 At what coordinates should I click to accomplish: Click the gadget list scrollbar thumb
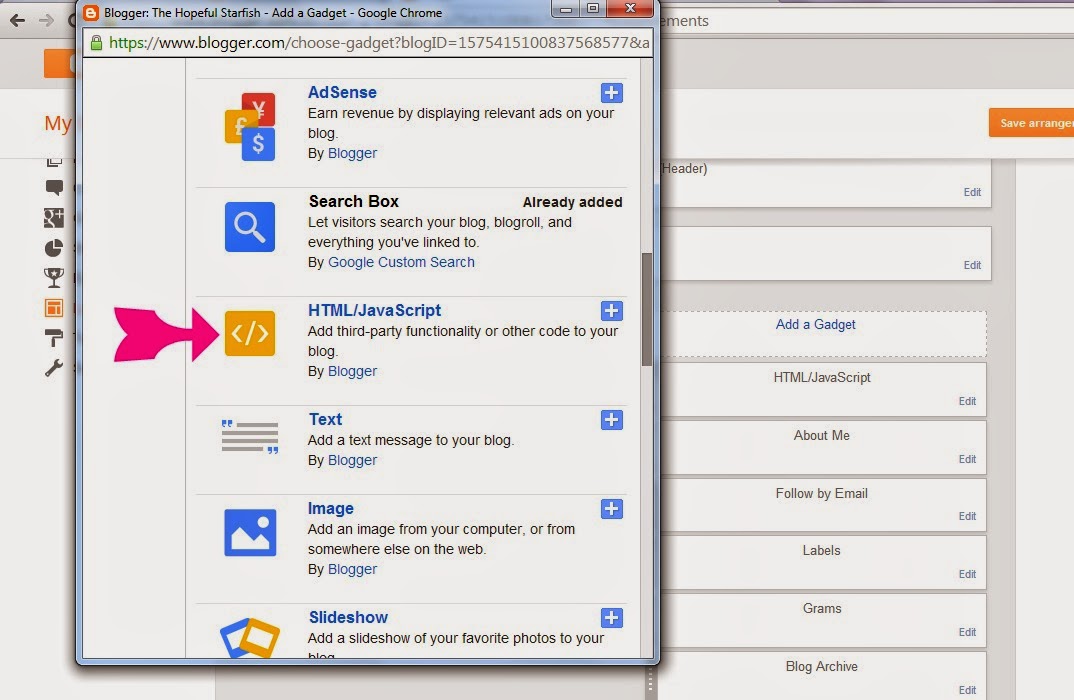(x=647, y=310)
